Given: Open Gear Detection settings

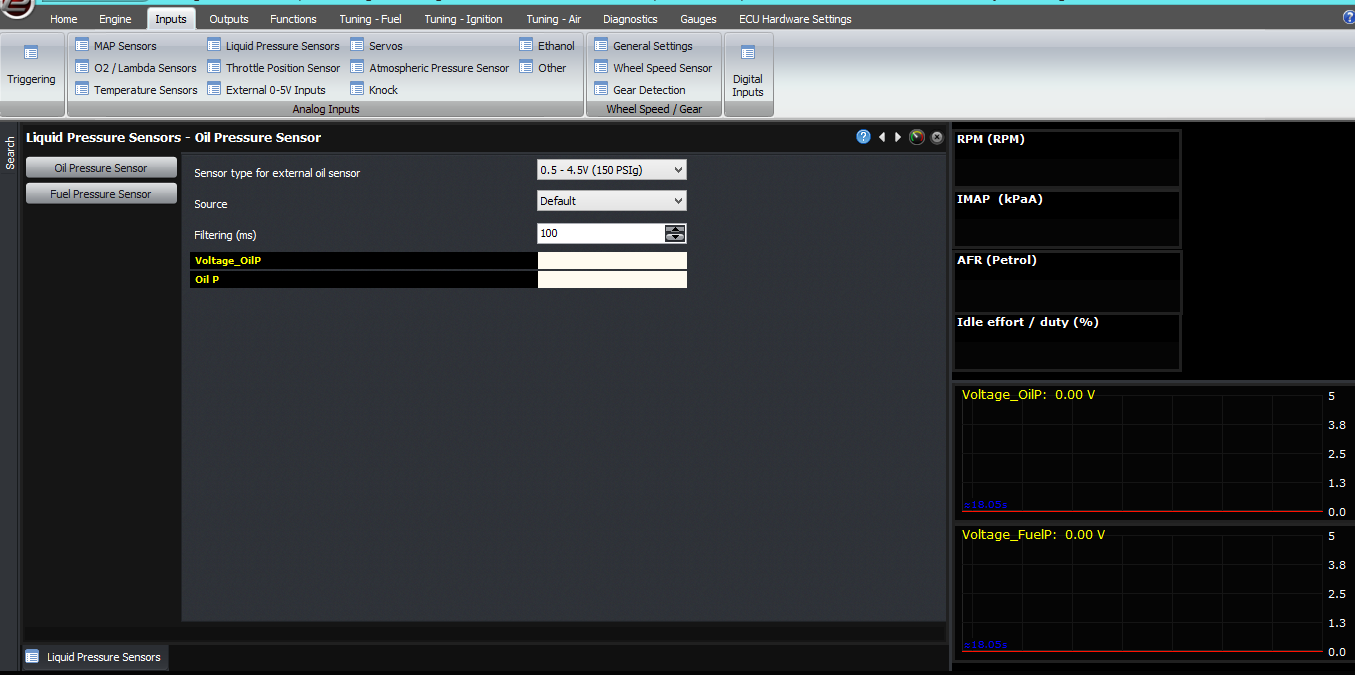Looking at the screenshot, I should (x=640, y=90).
